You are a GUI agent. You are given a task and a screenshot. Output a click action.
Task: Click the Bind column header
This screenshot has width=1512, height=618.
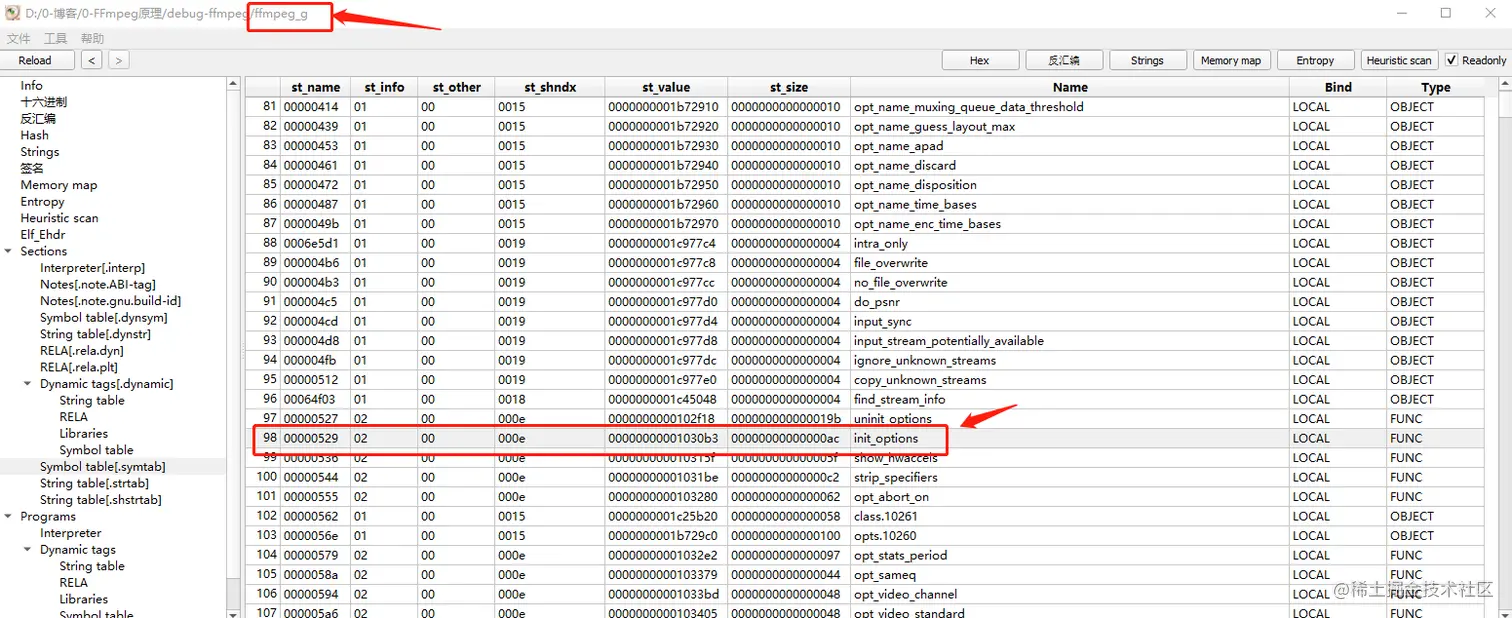(1338, 87)
